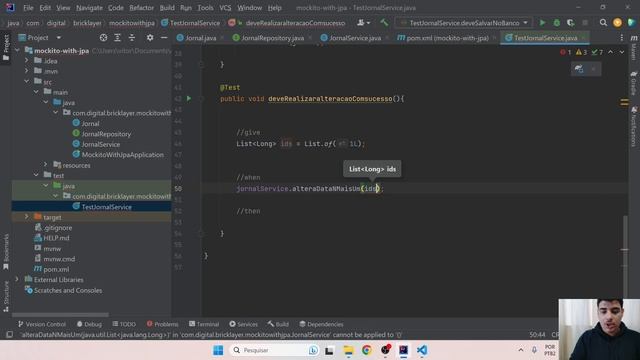Collapse the src folder

(x=27, y=81)
